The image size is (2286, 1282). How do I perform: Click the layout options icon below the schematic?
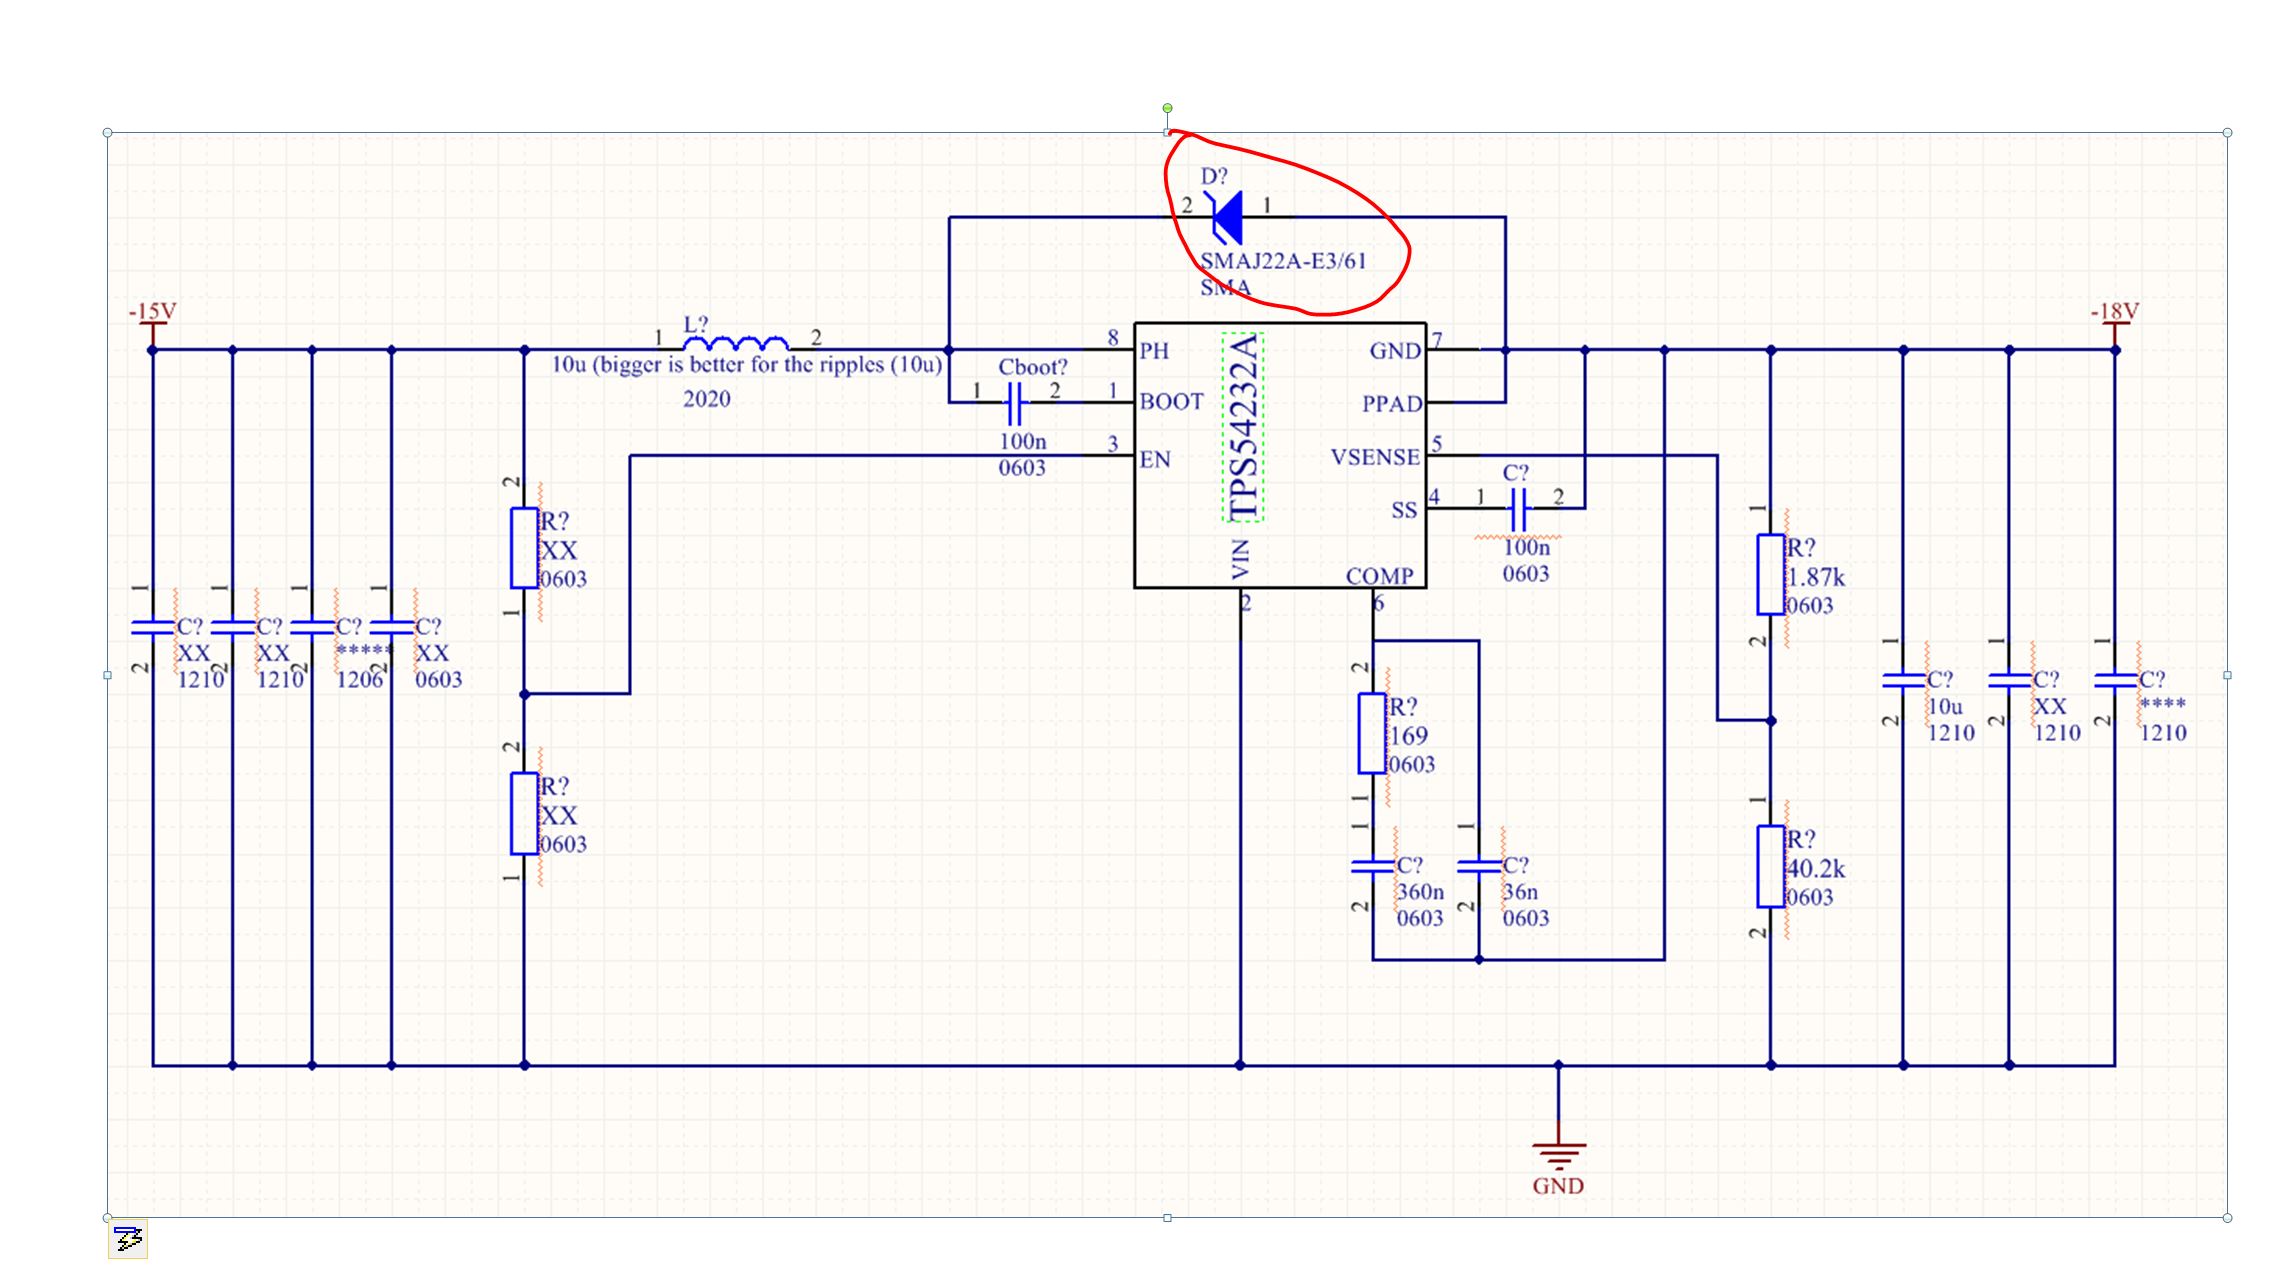click(x=128, y=1239)
